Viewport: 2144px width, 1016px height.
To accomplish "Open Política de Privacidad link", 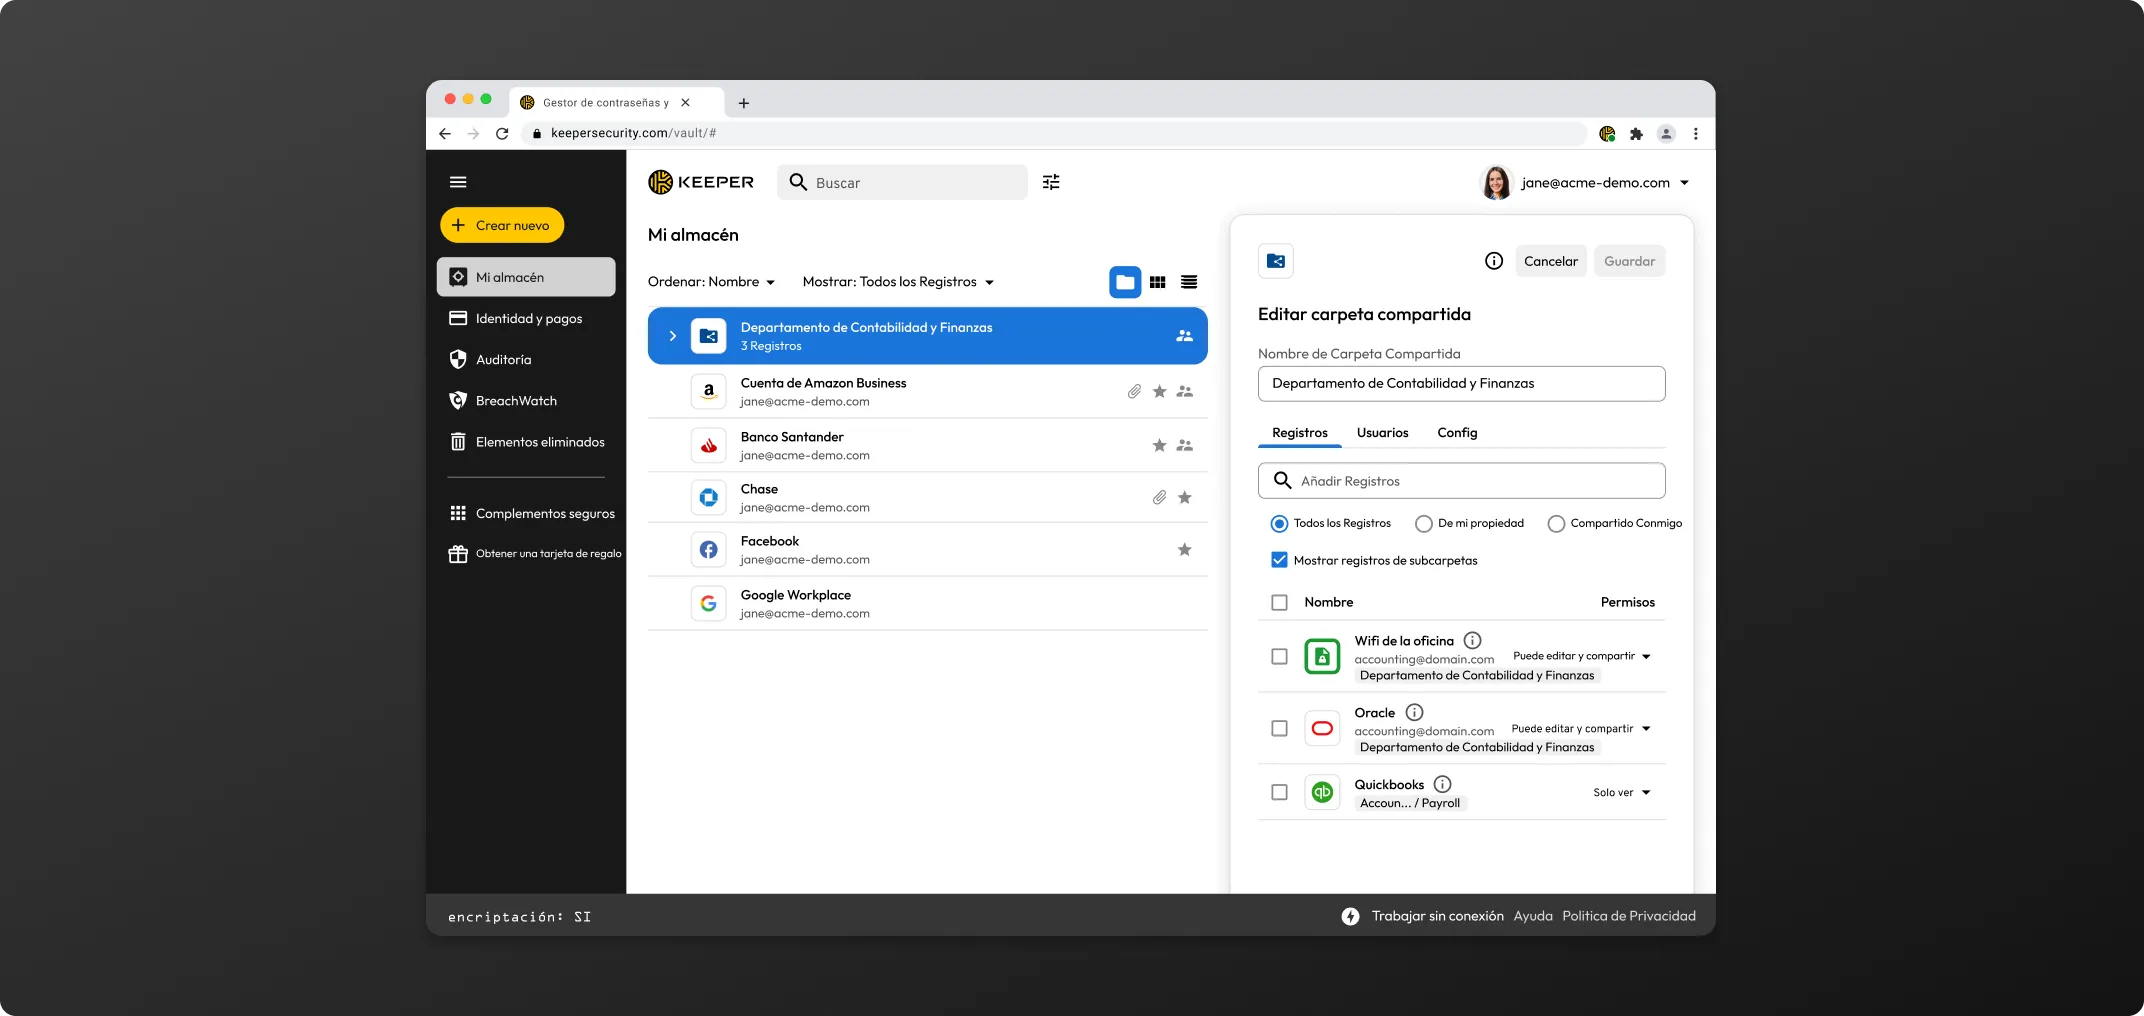I will (1629, 917).
